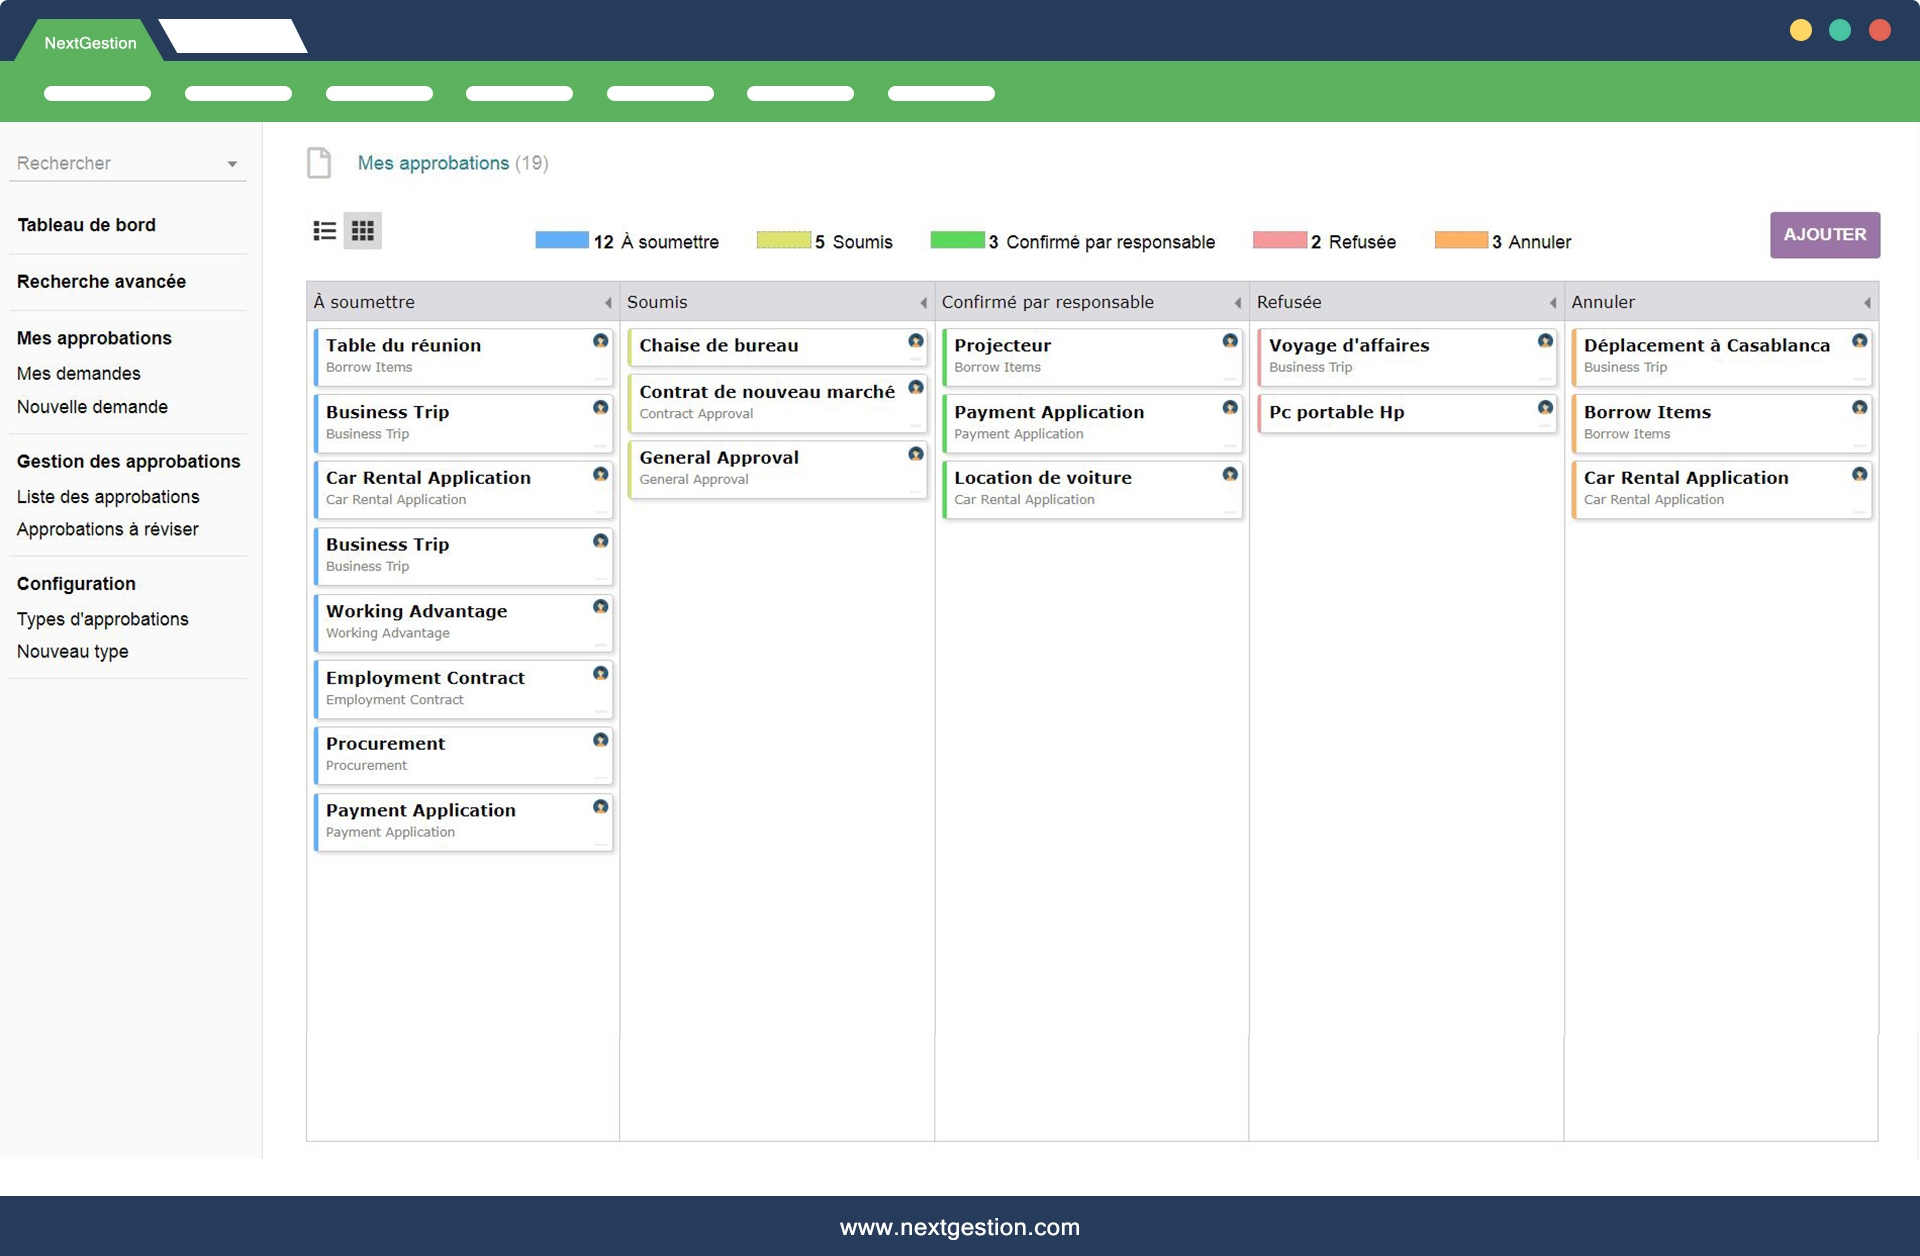
Task: Switch to kanban grid view
Action: pos(363,231)
